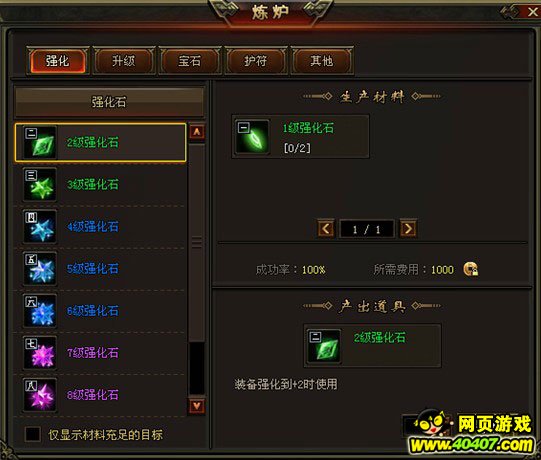Click the 3级强化石 green star icon
Viewport: 541px width, 460px height.
coord(40,184)
